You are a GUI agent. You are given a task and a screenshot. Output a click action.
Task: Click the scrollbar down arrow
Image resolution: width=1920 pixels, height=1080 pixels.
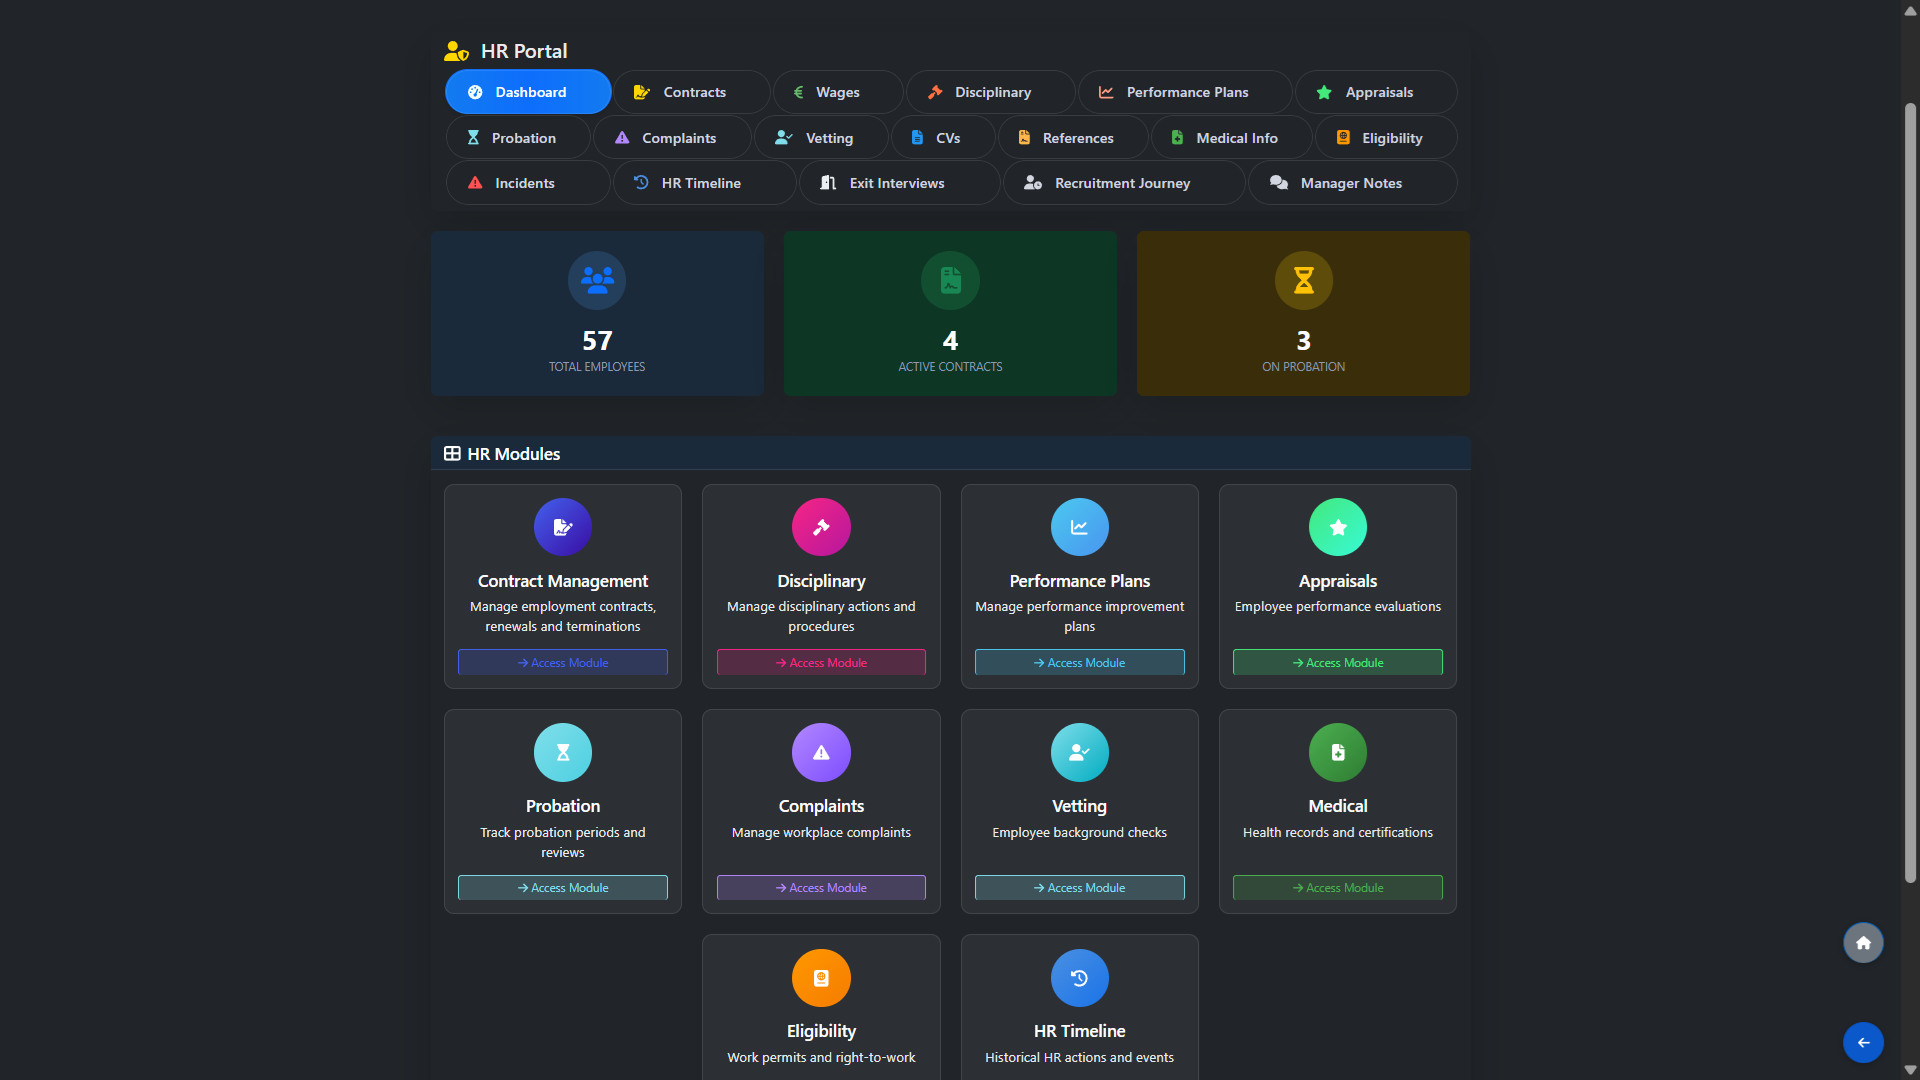pos(1910,1070)
